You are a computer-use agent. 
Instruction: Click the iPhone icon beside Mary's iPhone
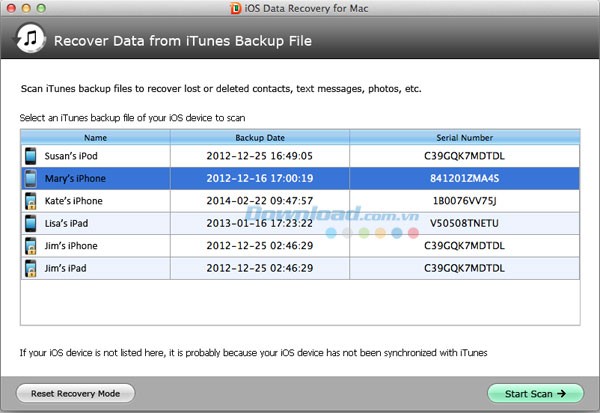coord(30,179)
